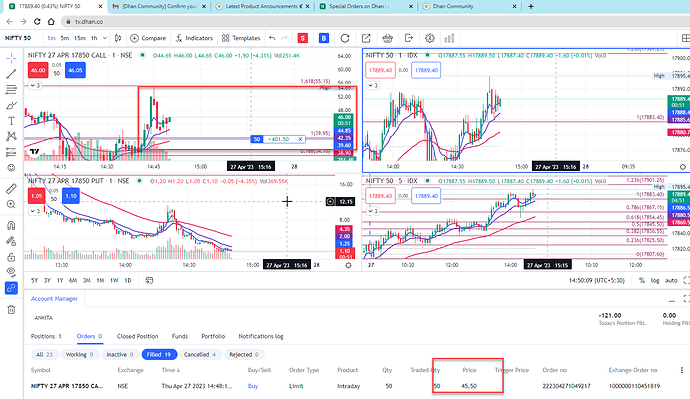Expand the timeframe dropdown after 1h
Viewport: 690px width, 399px height.
click(105, 38)
